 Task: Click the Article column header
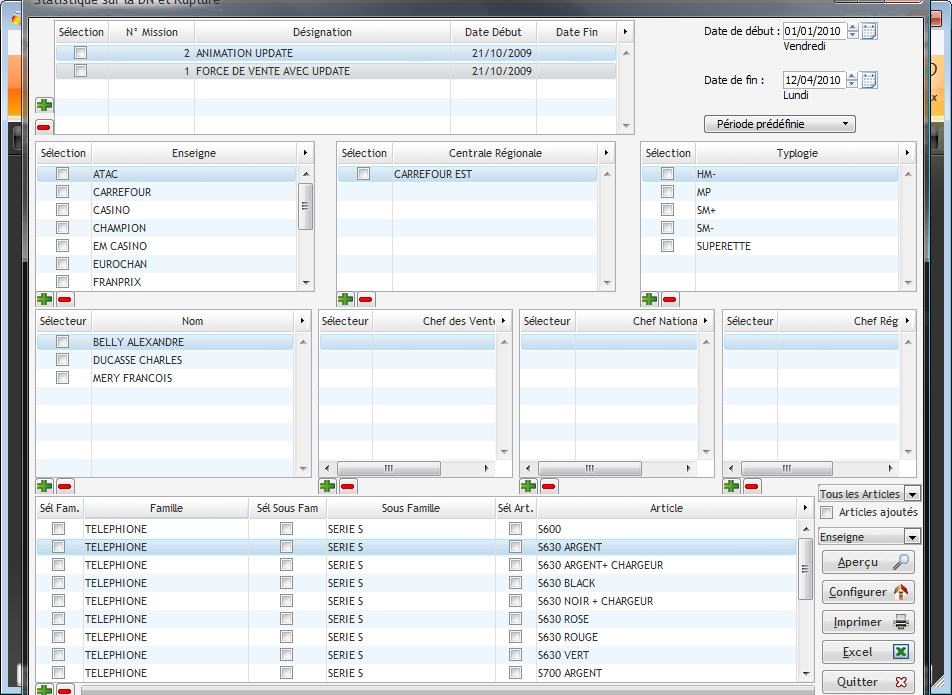point(666,508)
